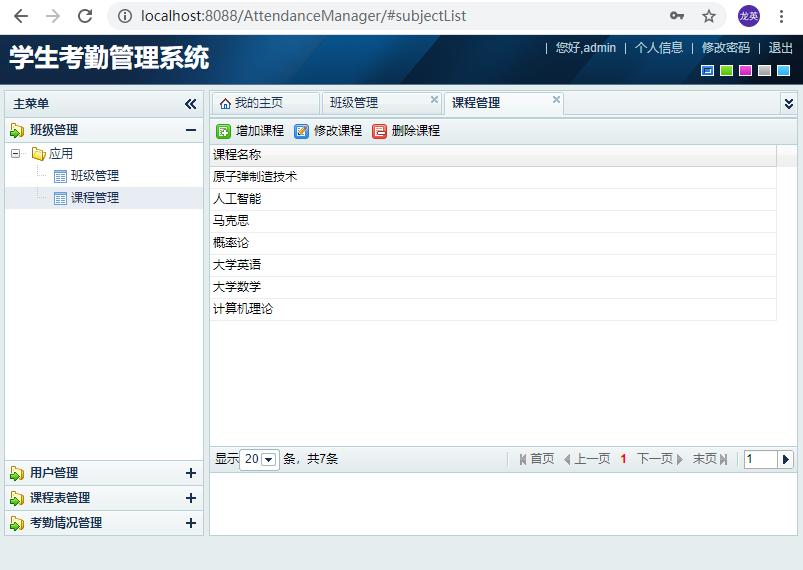This screenshot has width=803, height=570.
Task: Close the 课程管理 tab
Action: click(x=556, y=99)
